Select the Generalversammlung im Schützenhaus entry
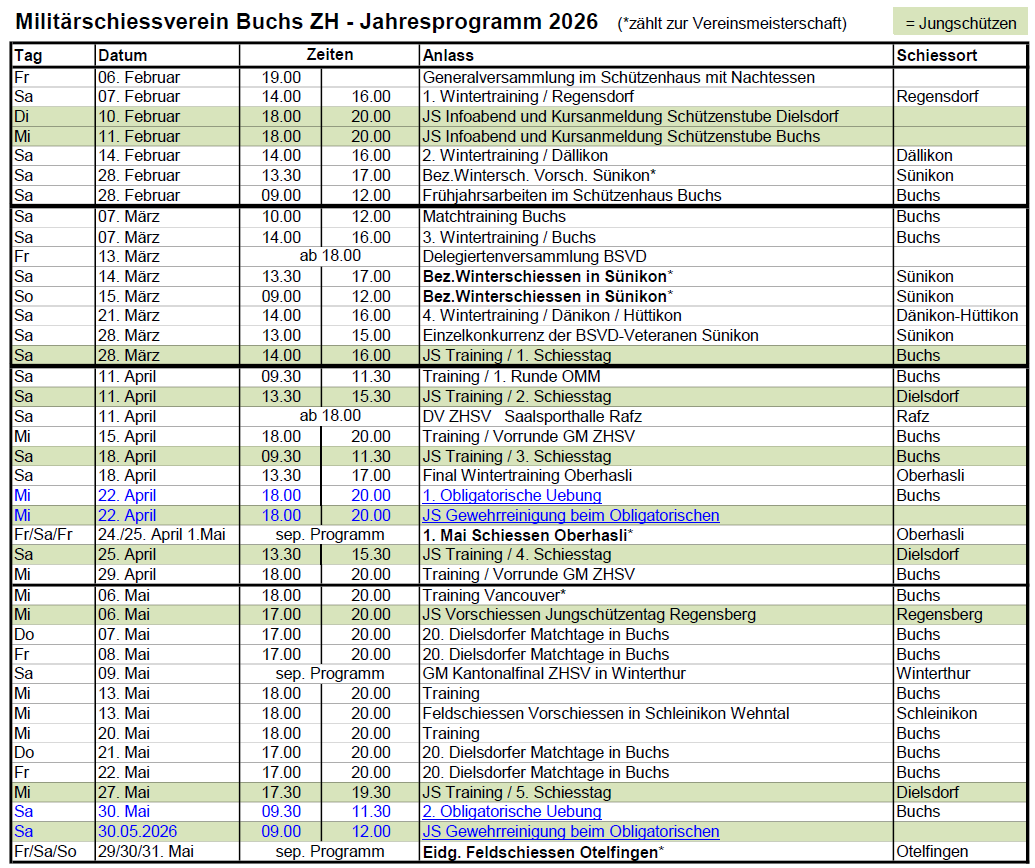The width and height of the screenshot is (1035, 868). pyautogui.click(x=619, y=77)
